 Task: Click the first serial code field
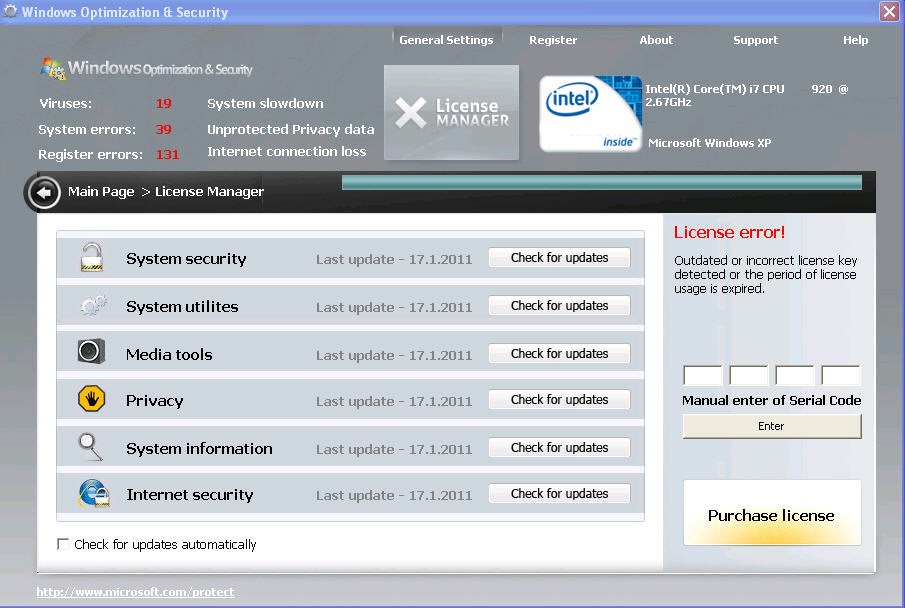(x=702, y=375)
